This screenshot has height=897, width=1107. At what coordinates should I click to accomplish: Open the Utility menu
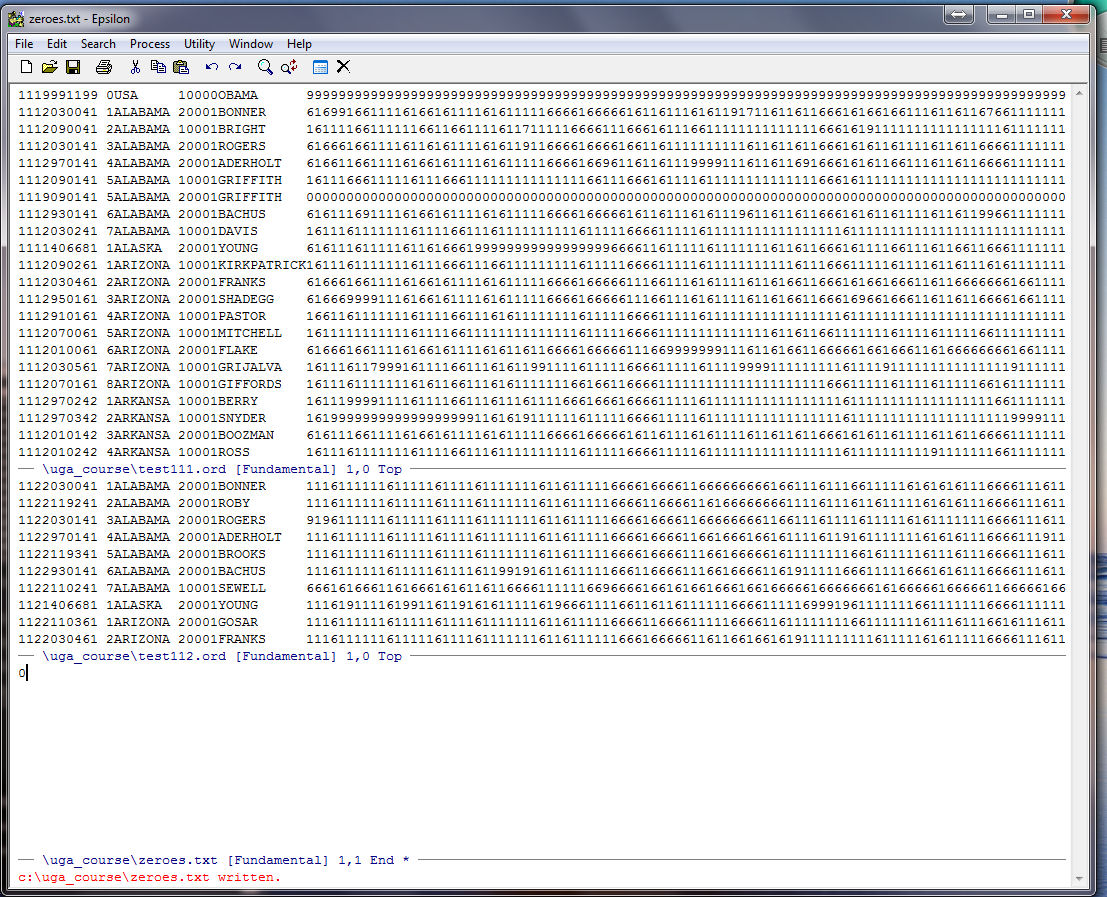click(199, 44)
